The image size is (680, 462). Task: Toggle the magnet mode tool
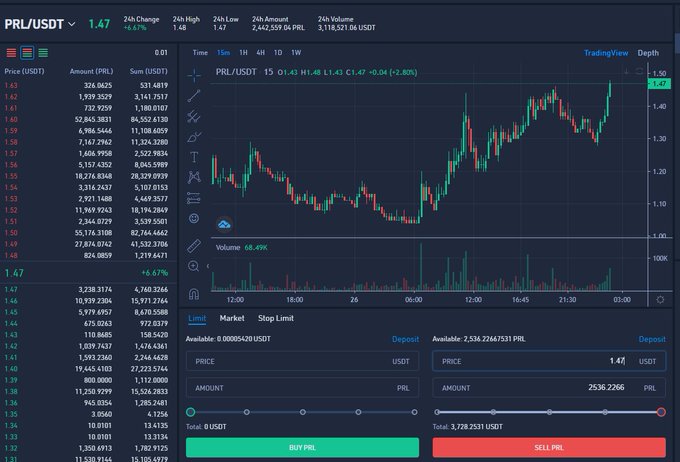pyautogui.click(x=194, y=294)
